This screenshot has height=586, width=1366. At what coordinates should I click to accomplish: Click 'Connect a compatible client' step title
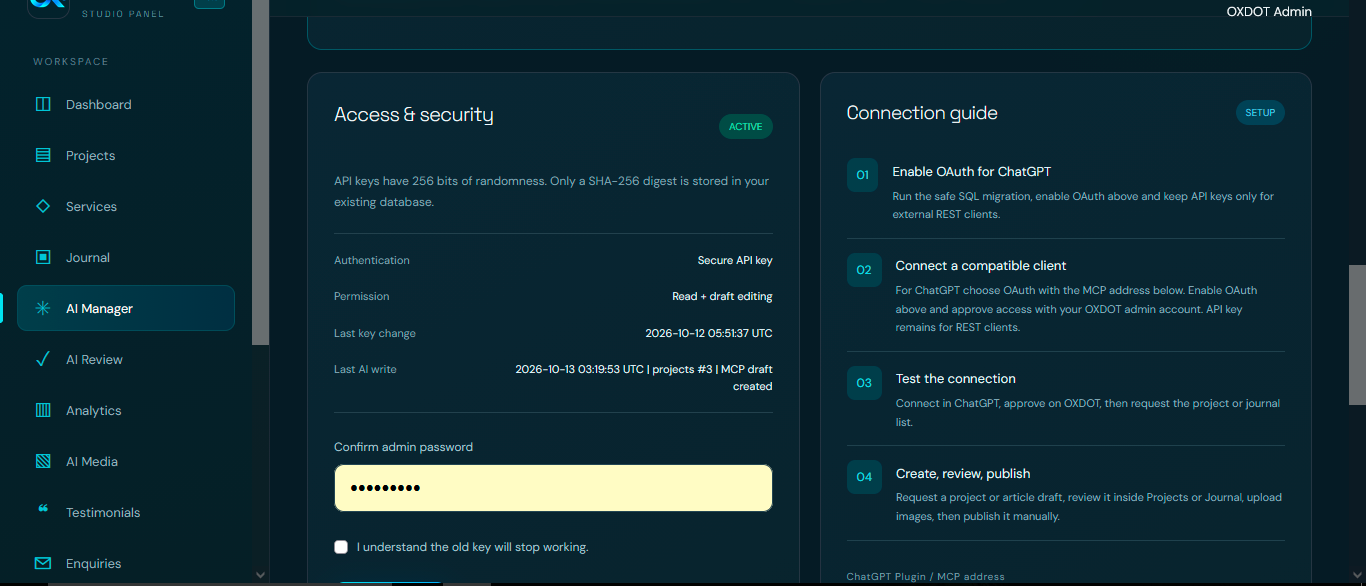(981, 266)
